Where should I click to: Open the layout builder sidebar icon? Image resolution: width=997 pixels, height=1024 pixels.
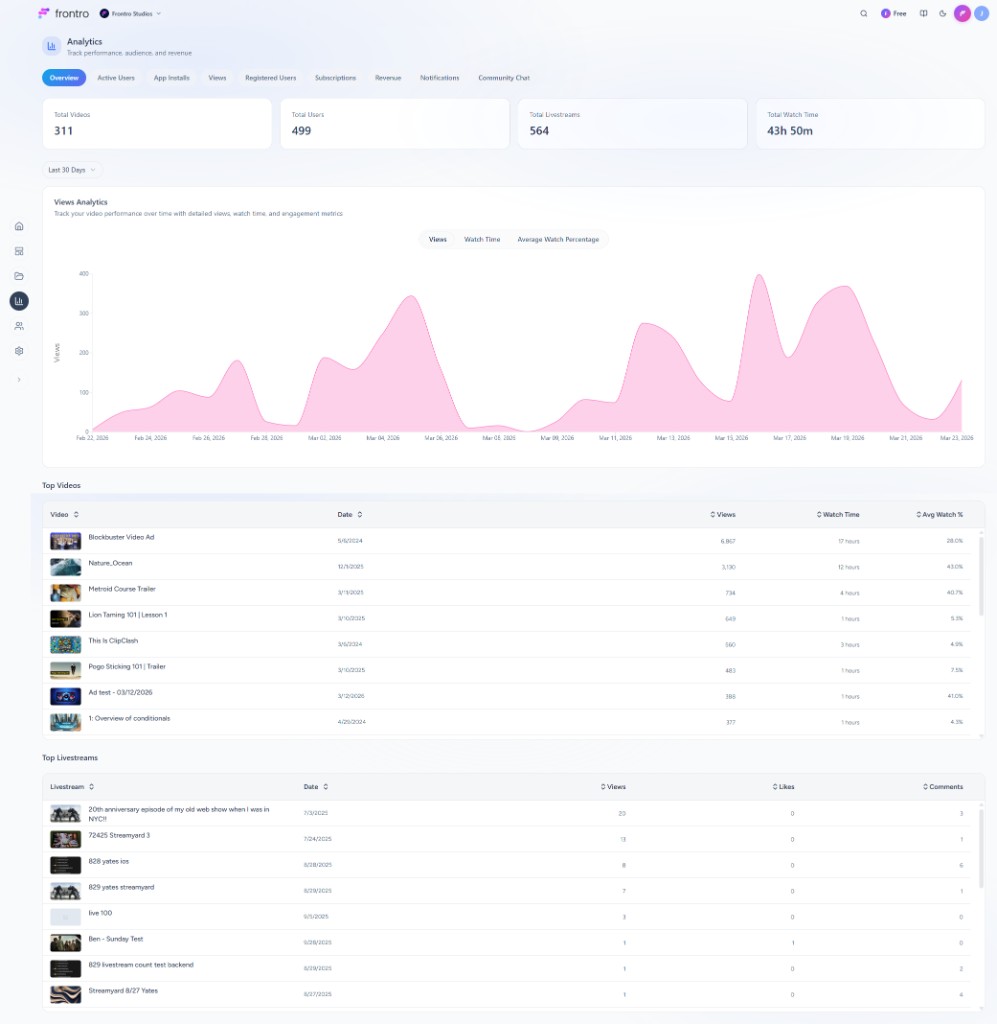(x=19, y=251)
